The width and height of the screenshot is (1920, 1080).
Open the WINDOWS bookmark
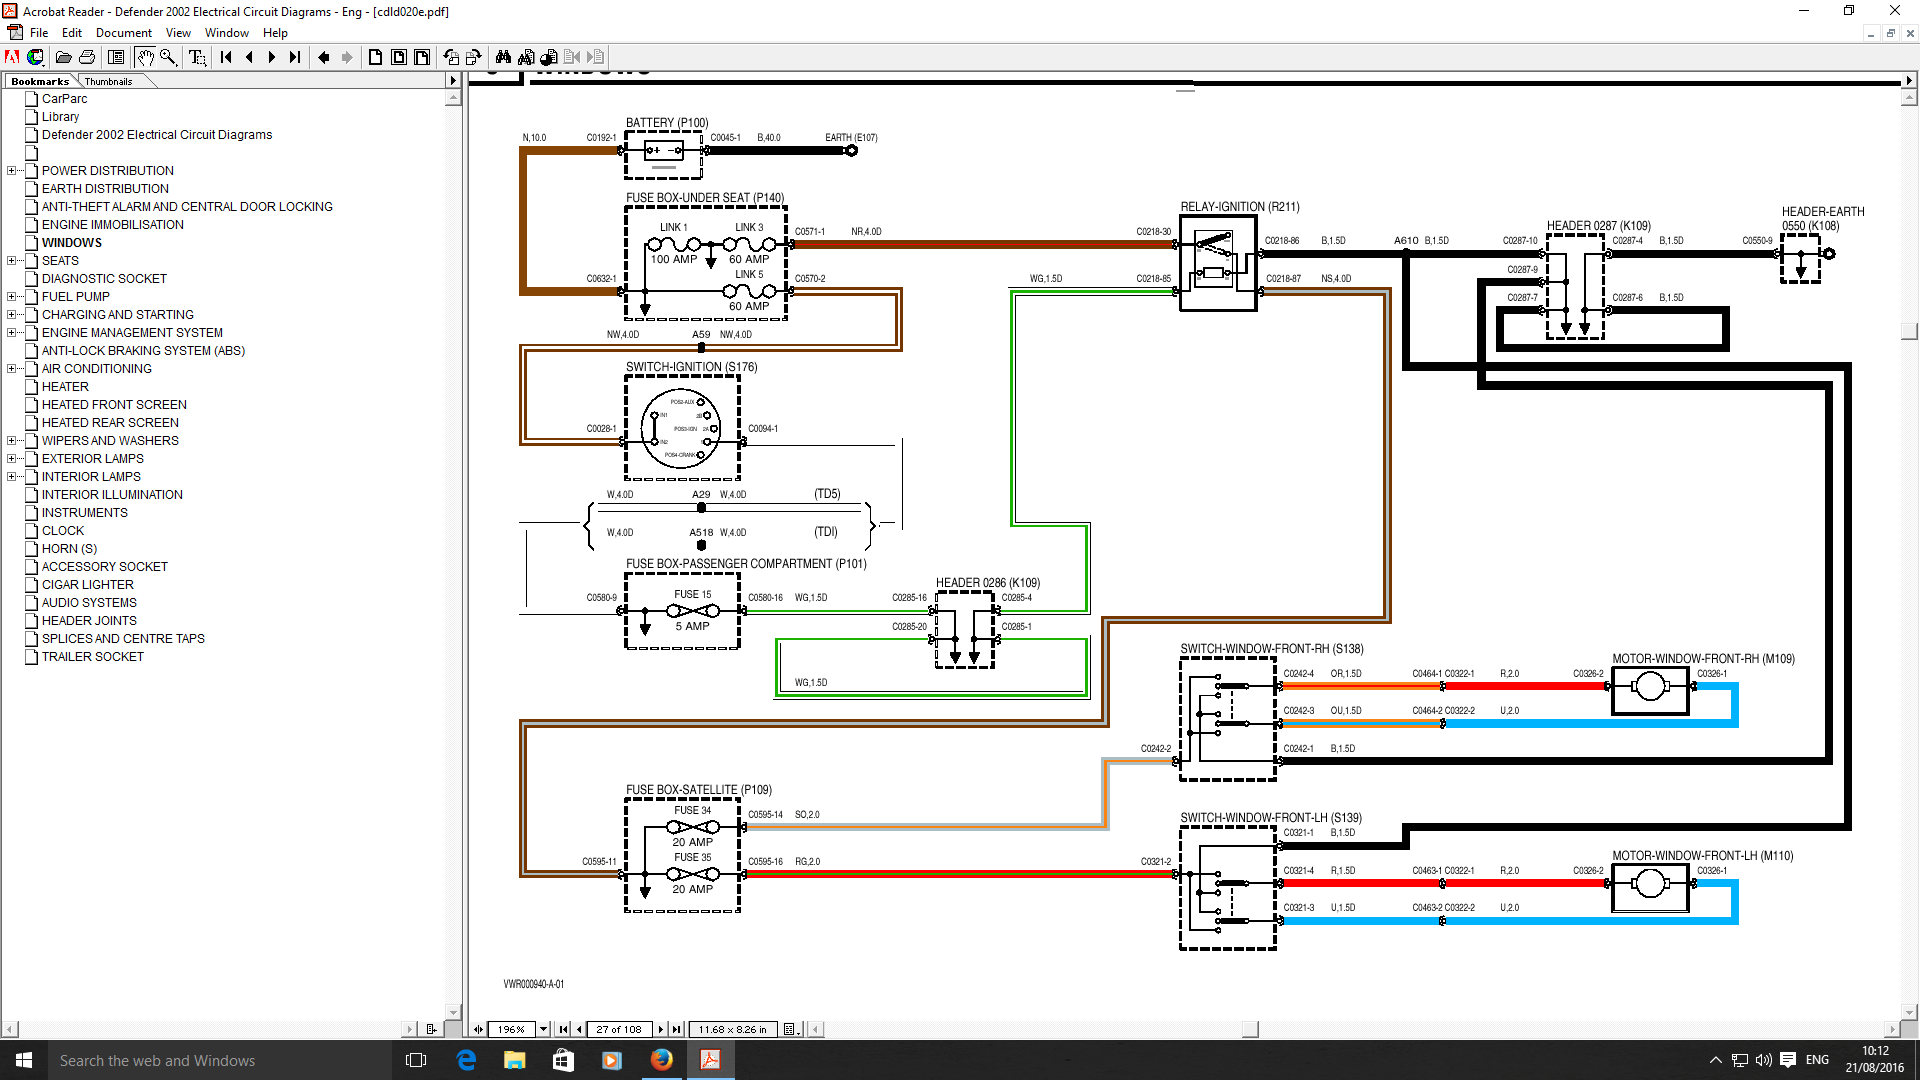pos(72,243)
